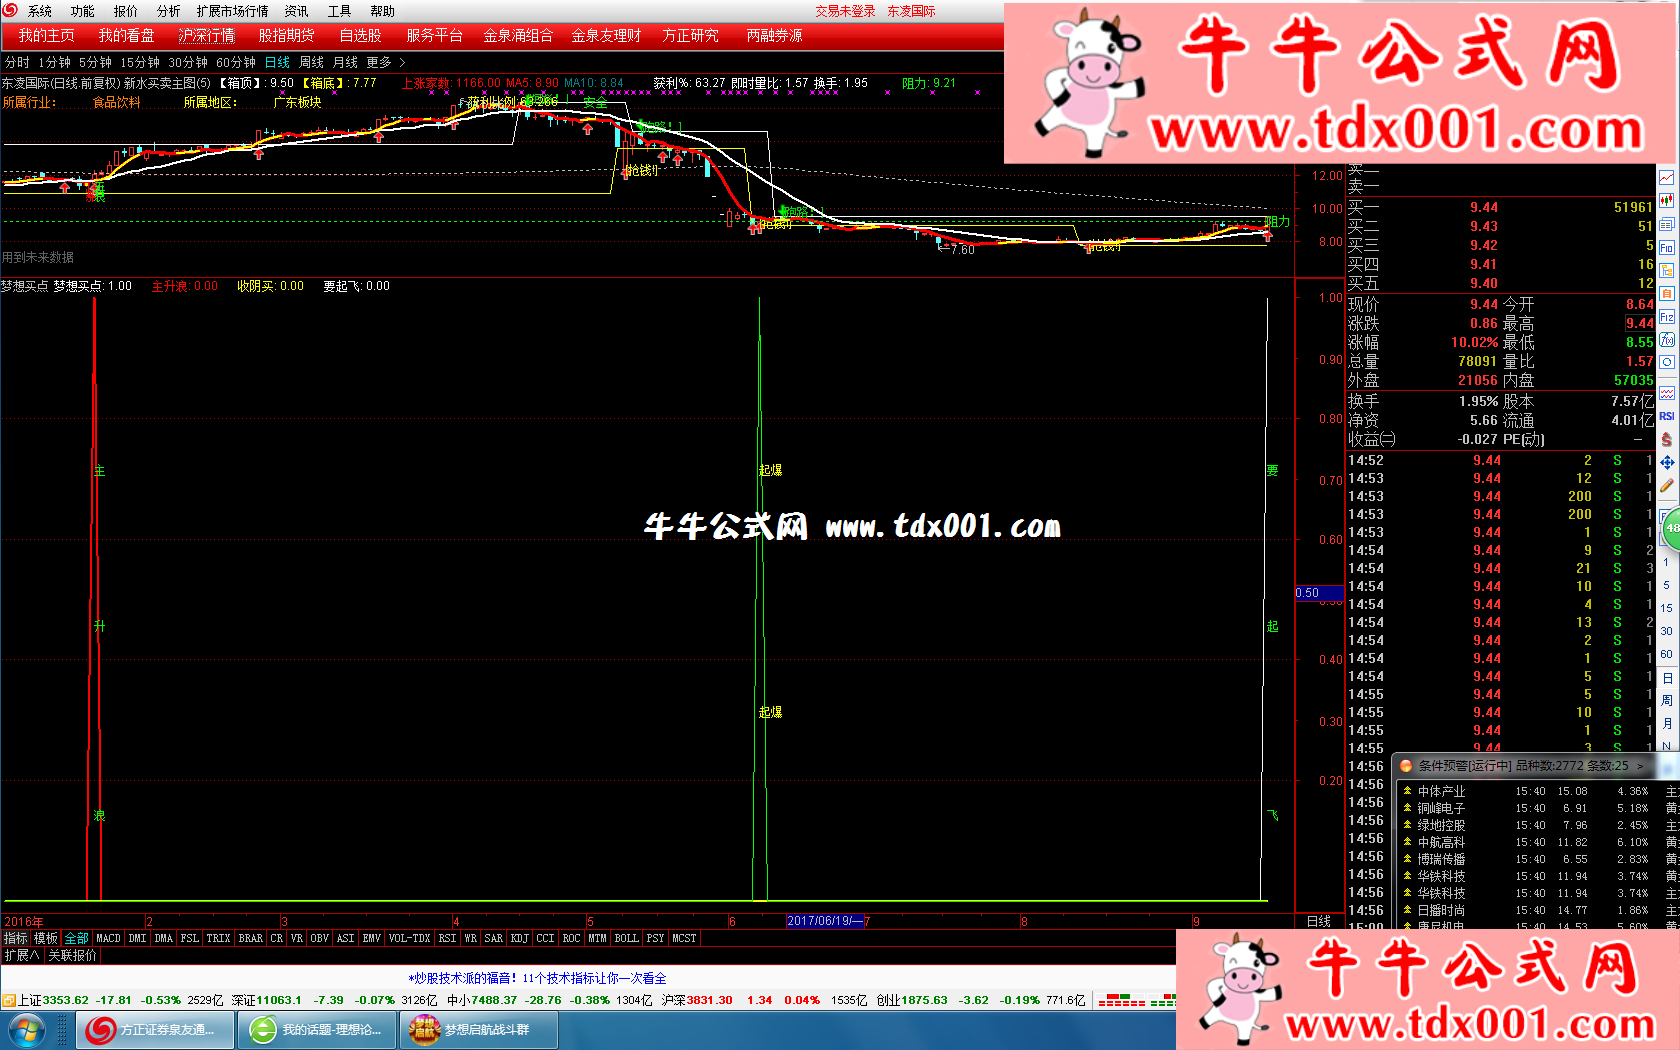
Task: Toggle sidebar 周 period button
Action: [x=1667, y=700]
